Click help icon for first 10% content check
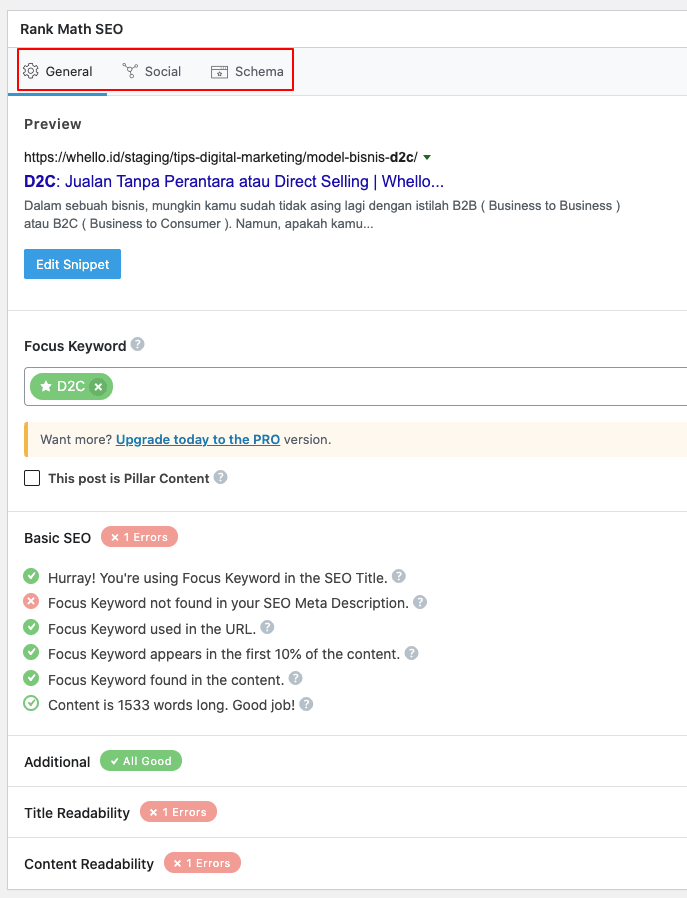This screenshot has height=898, width=687. tap(411, 654)
